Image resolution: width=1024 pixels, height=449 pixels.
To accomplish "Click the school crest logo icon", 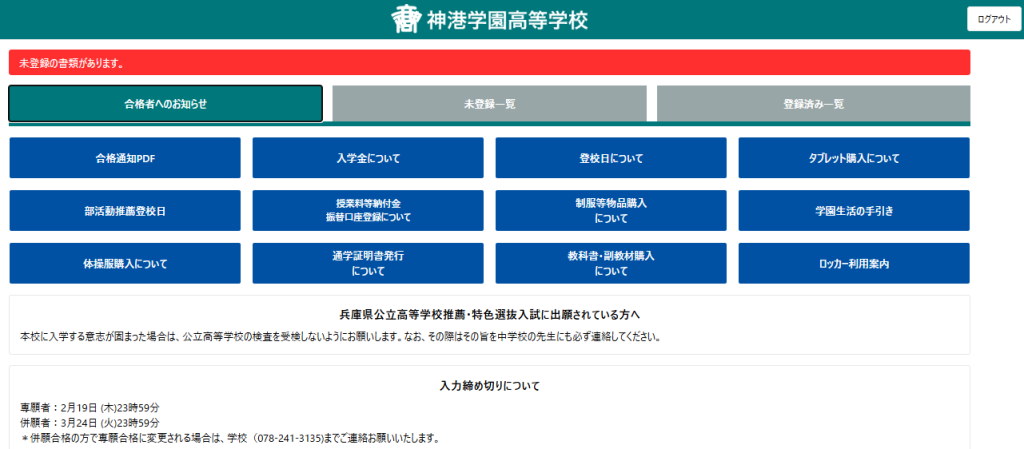I will pos(406,19).
